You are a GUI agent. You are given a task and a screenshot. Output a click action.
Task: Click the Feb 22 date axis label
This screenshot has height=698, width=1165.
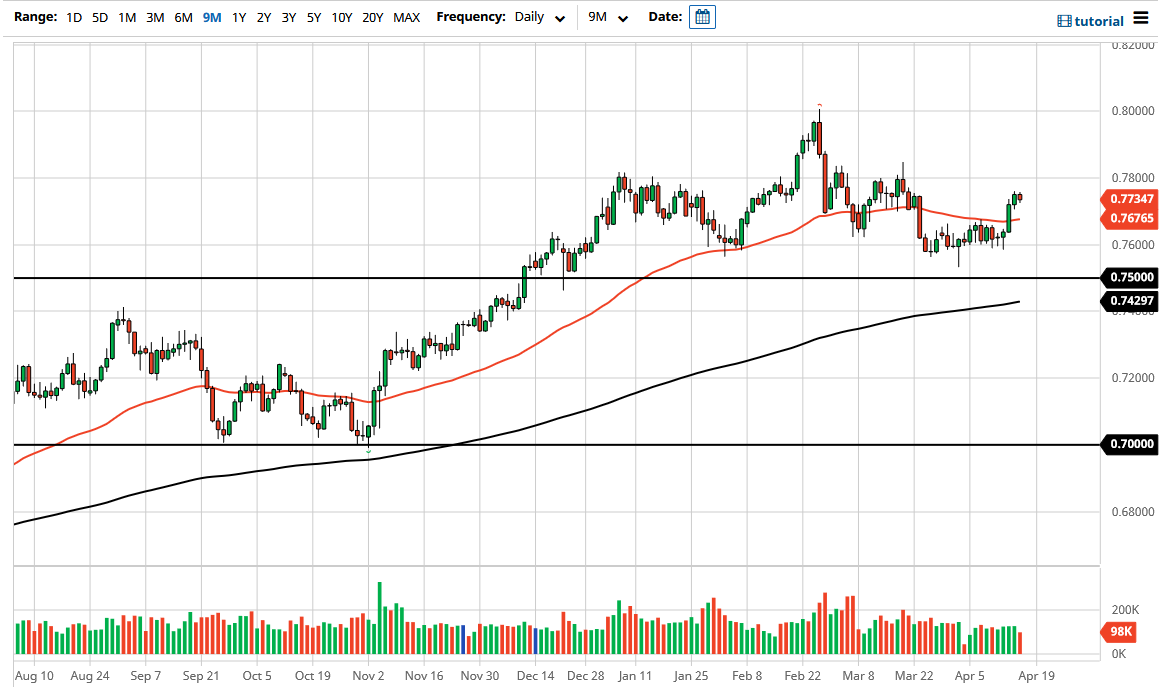(x=803, y=676)
